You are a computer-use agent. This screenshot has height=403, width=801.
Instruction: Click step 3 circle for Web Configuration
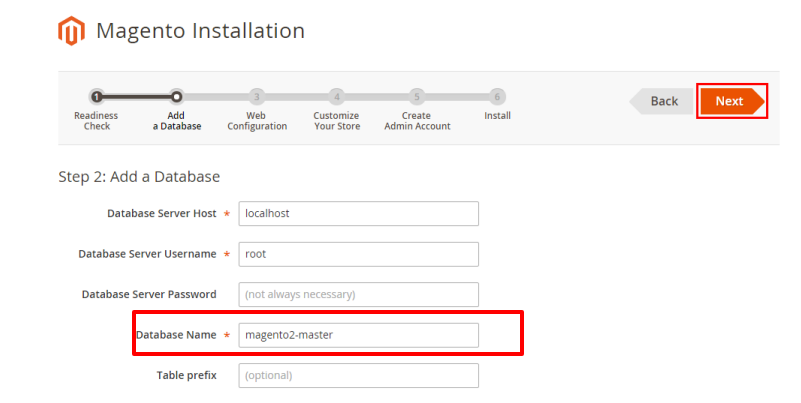tap(257, 97)
